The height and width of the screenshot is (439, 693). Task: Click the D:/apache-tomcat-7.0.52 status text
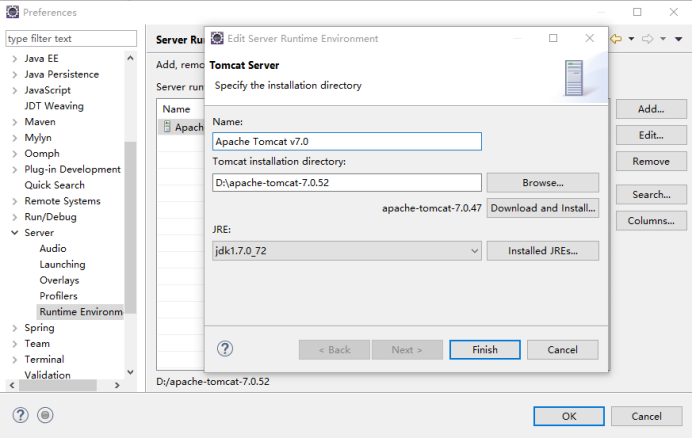pyautogui.click(x=213, y=382)
